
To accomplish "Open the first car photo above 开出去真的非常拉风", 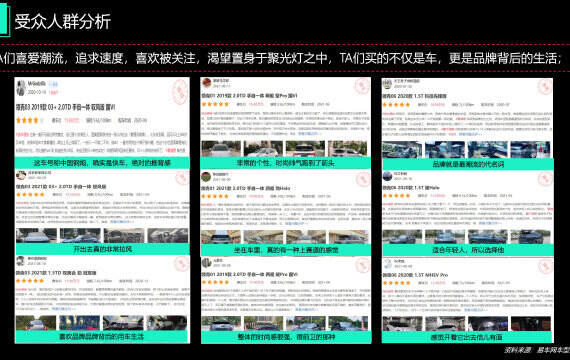I will (36, 236).
